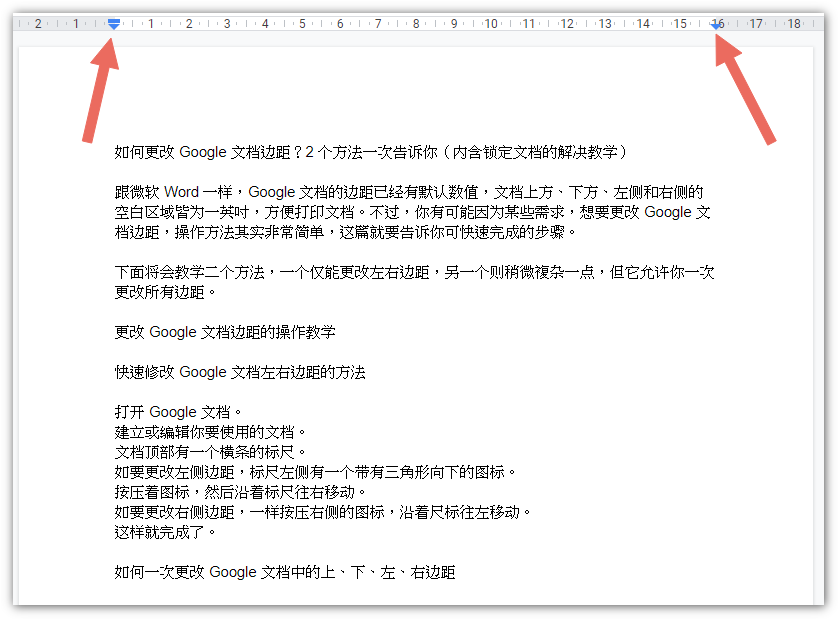Click the line starting '空白区域皆为一英吋'
This screenshot has height=619, width=838.
[412, 212]
